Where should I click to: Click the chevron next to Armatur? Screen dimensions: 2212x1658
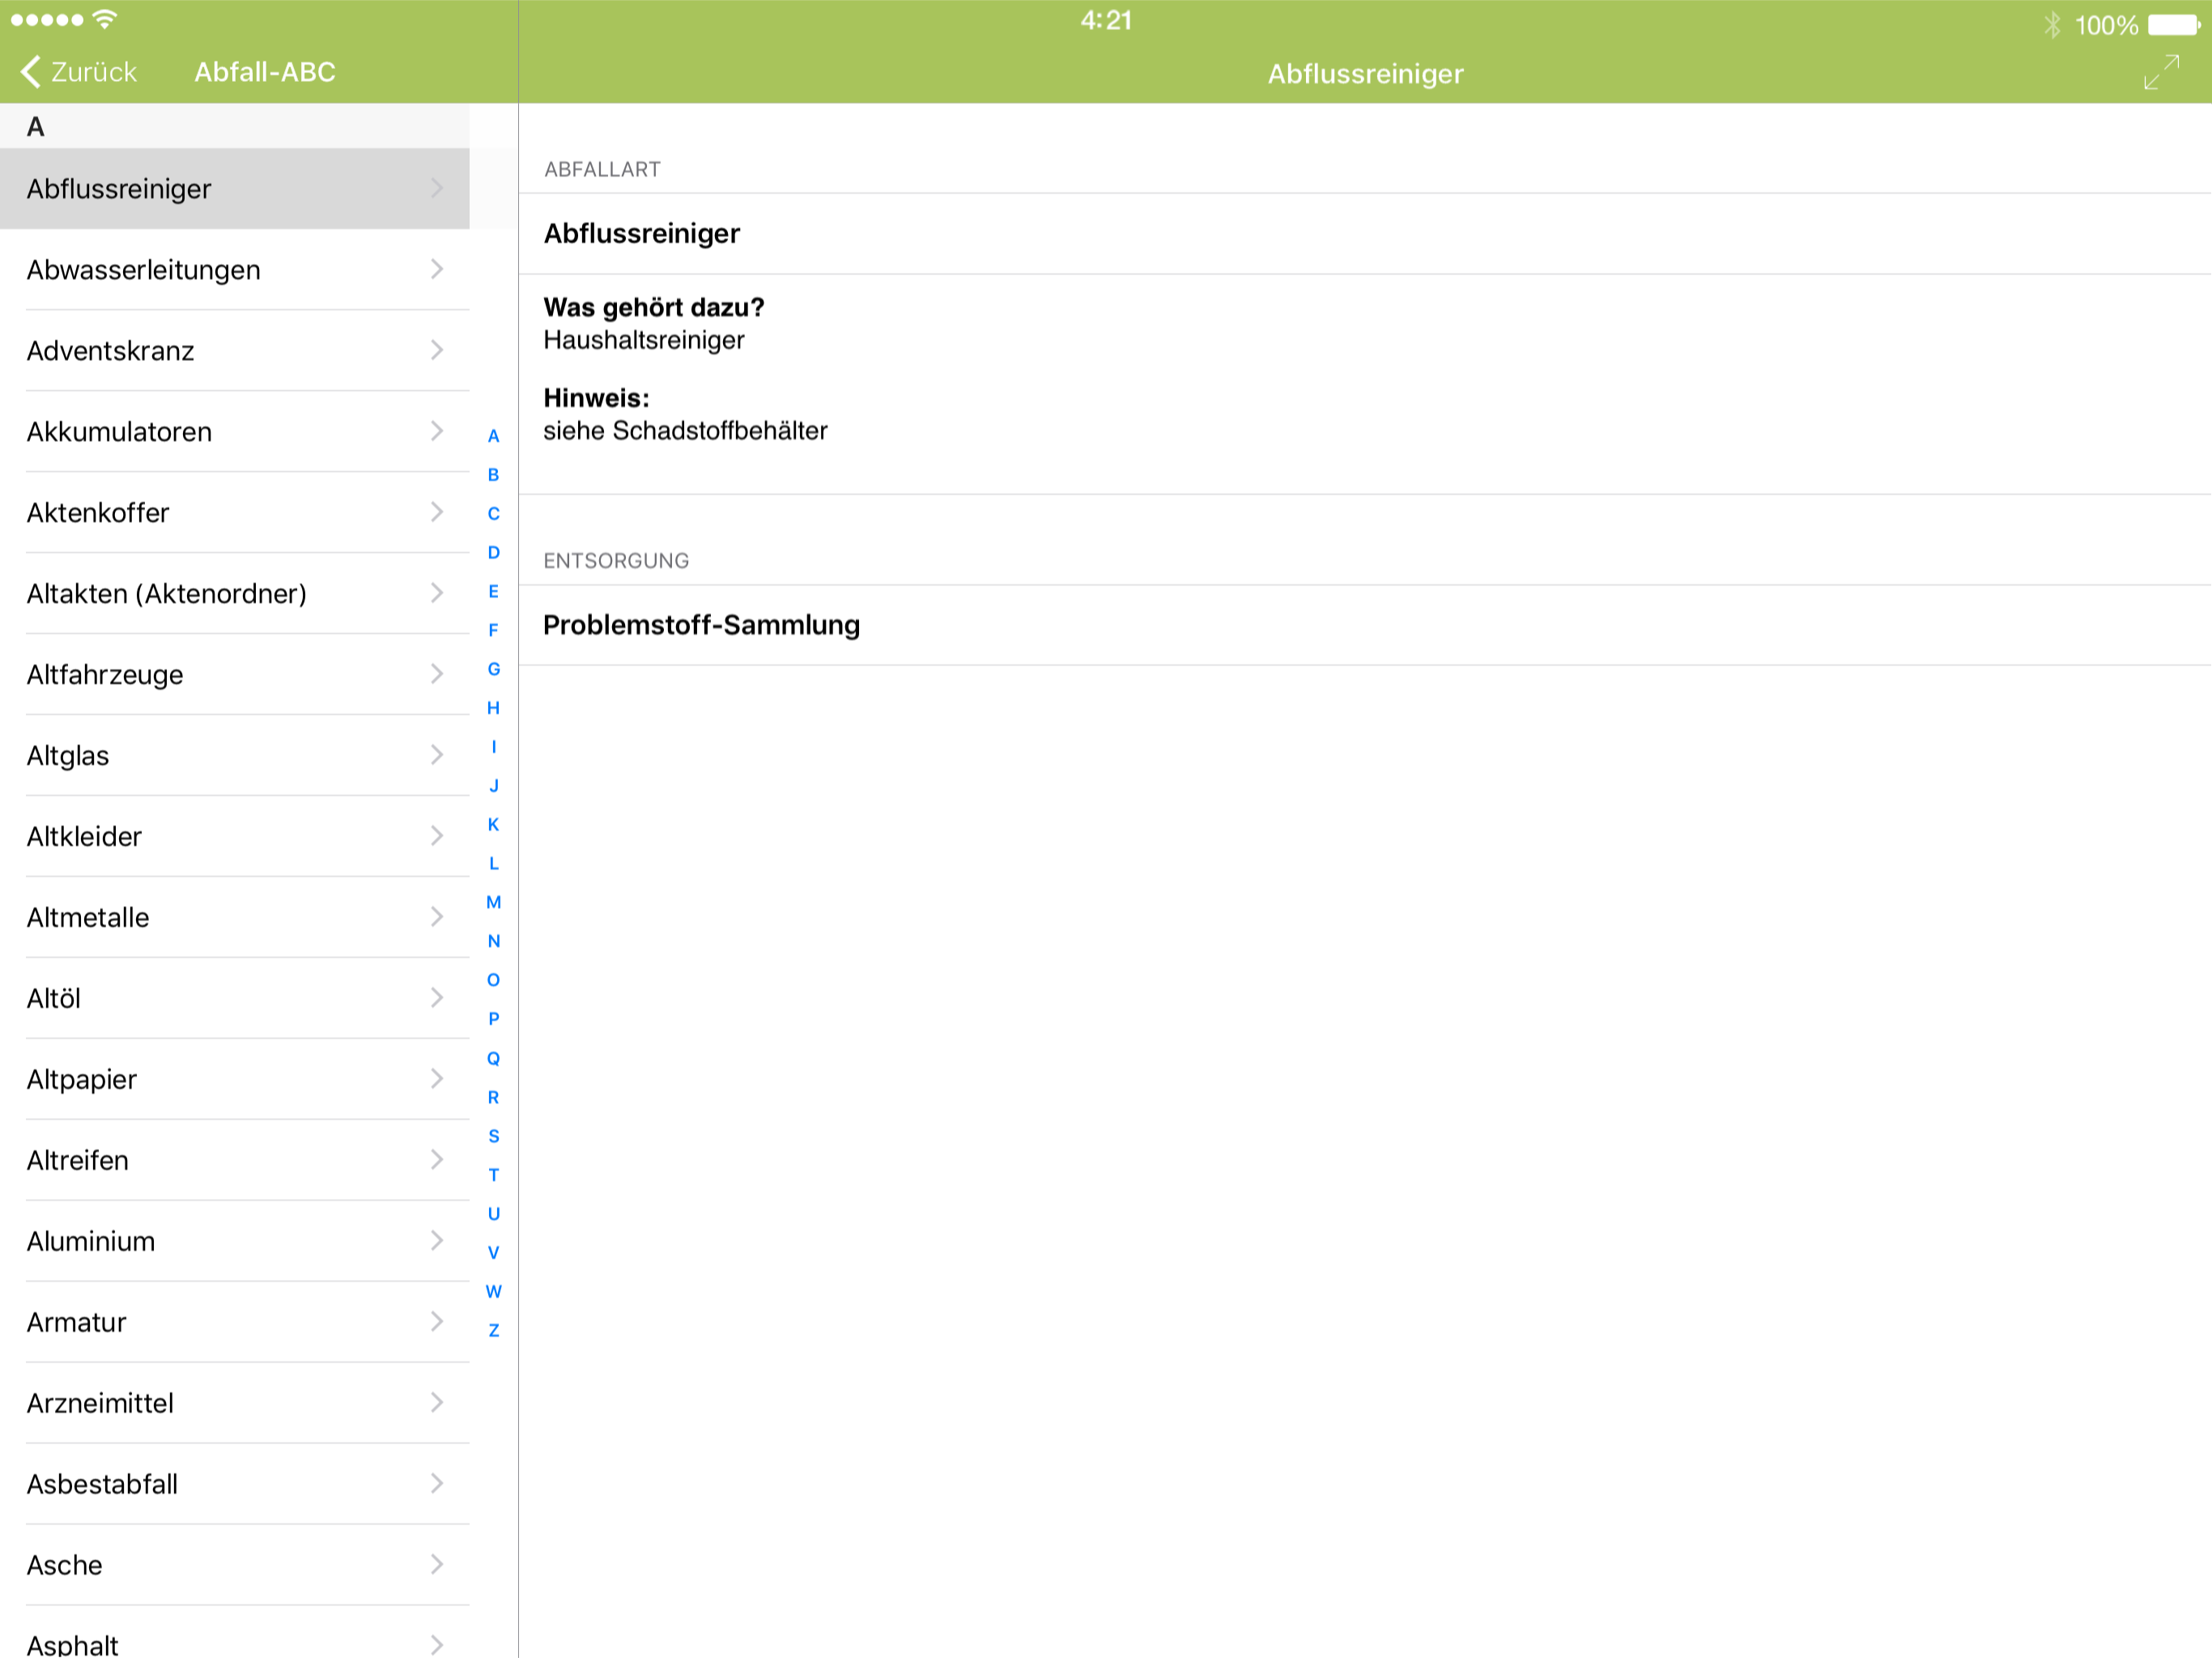point(437,1322)
